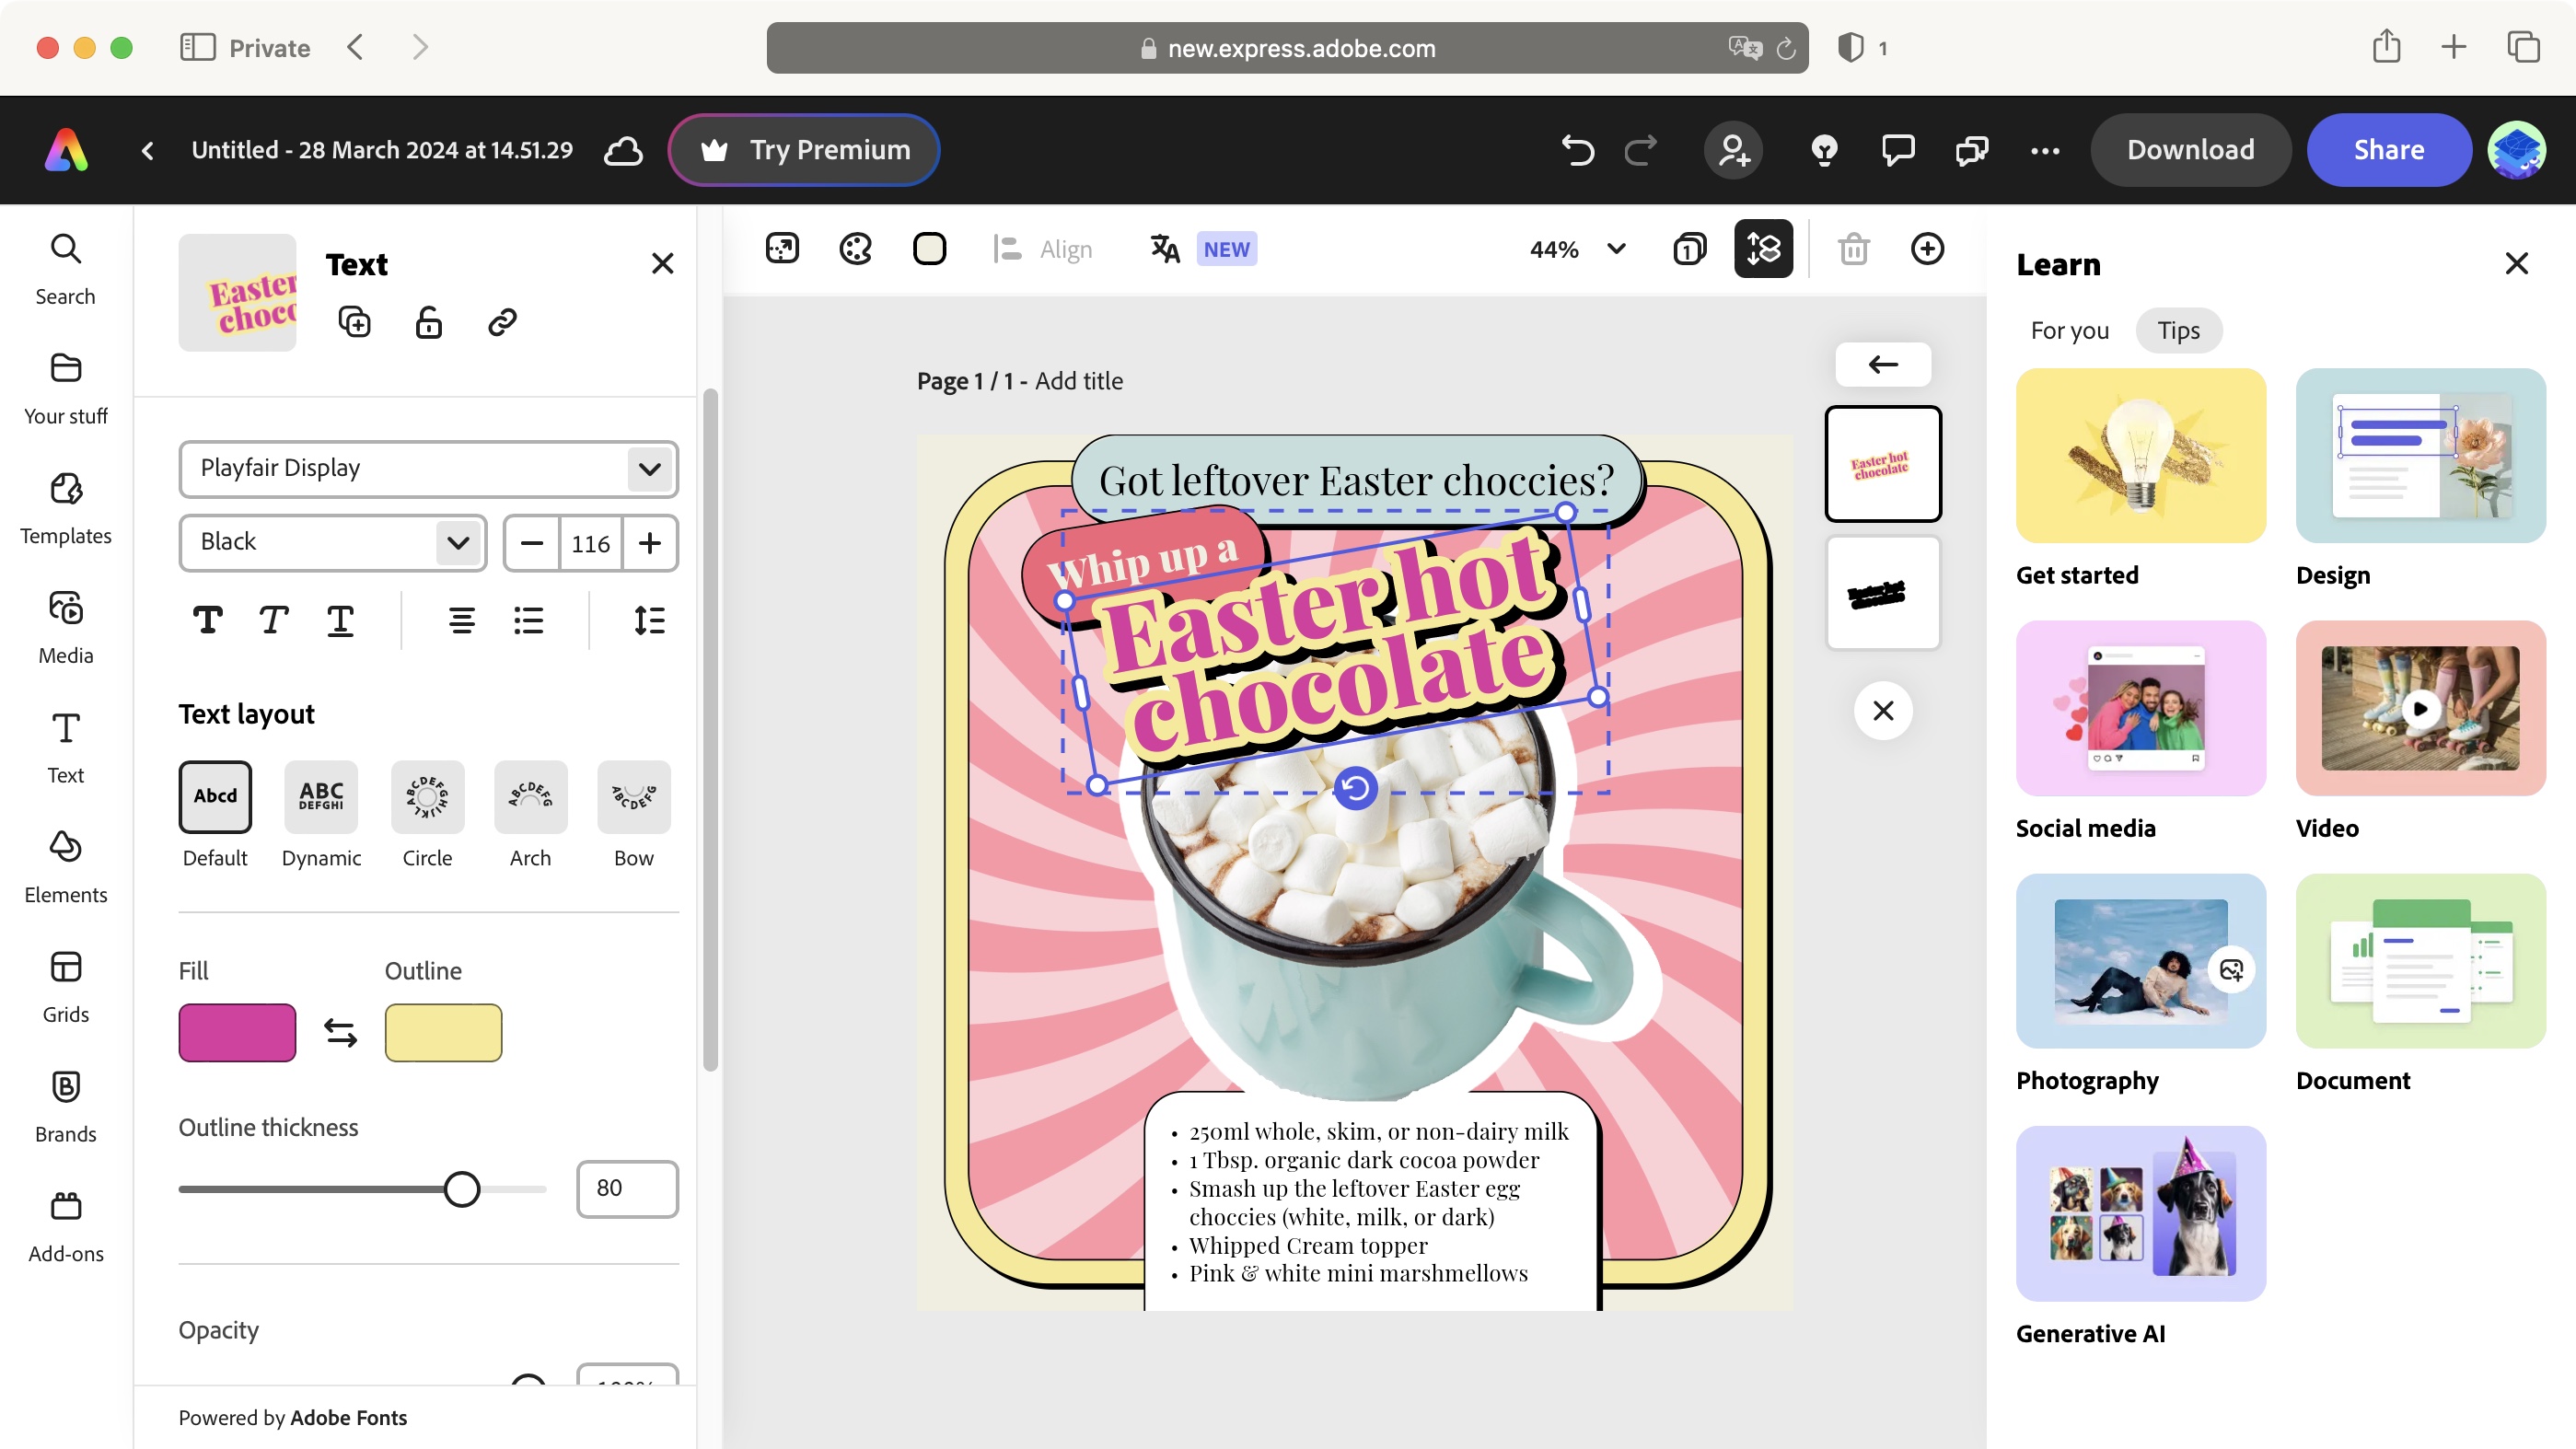Redo the last action
This screenshot has height=1449, width=2576.
pos(1640,150)
